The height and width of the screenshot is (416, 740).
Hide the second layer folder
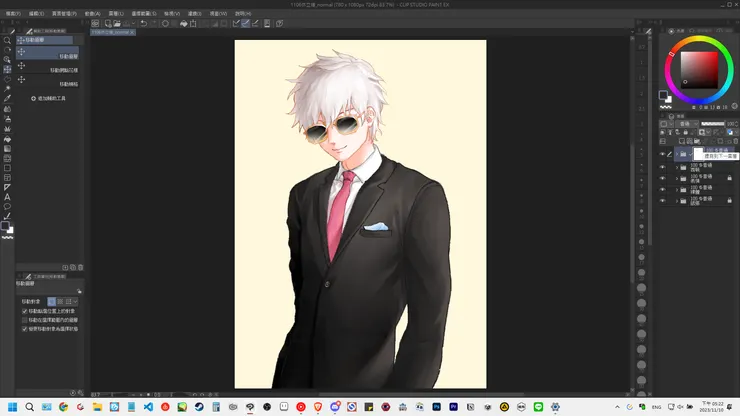(662, 167)
